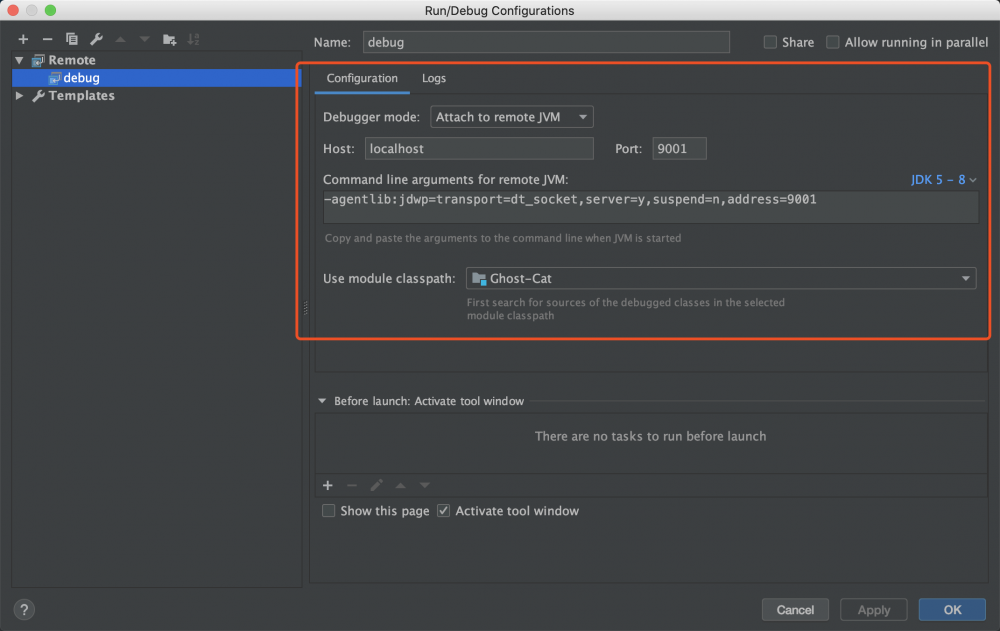
Task: Click the Cancel button
Action: pos(795,610)
